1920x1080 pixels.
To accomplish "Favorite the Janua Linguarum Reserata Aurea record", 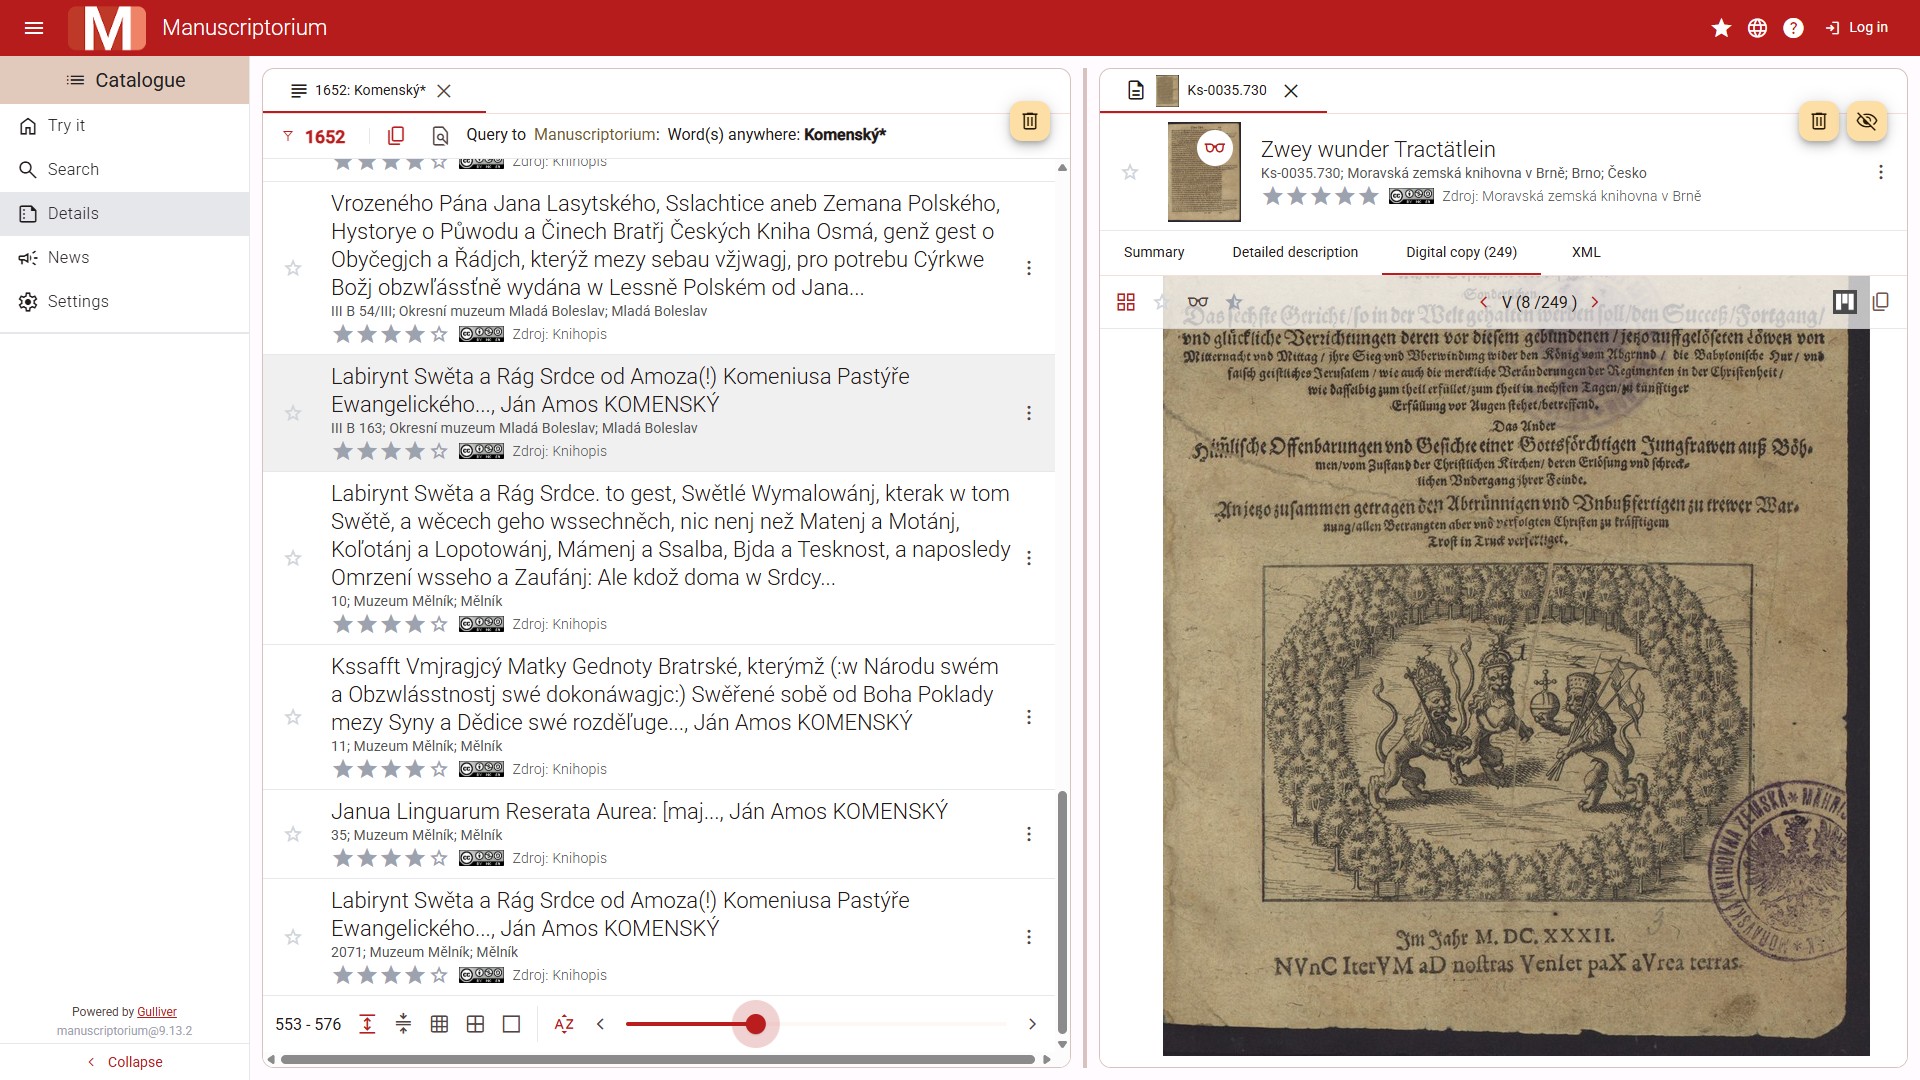I will [x=293, y=834].
